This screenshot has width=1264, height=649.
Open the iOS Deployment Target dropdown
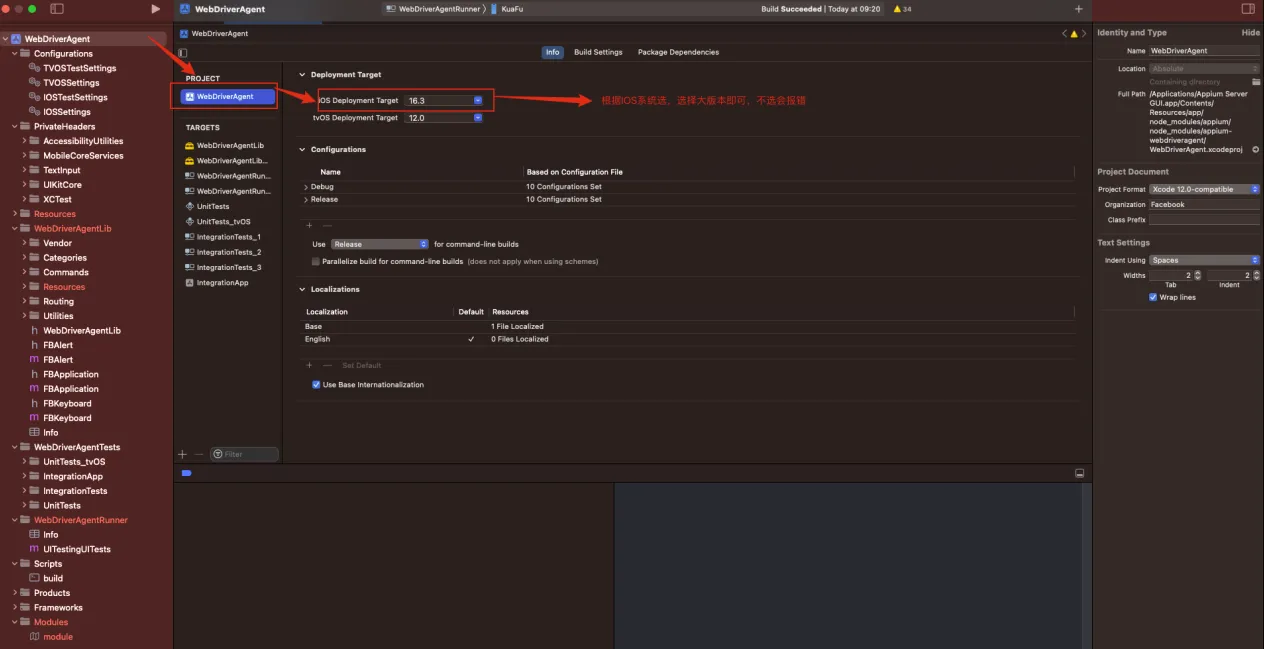pos(478,101)
